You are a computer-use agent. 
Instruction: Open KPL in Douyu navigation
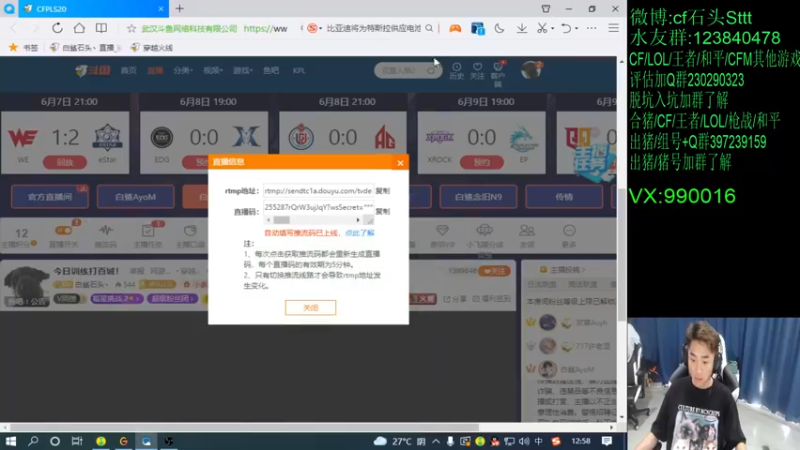(x=299, y=70)
